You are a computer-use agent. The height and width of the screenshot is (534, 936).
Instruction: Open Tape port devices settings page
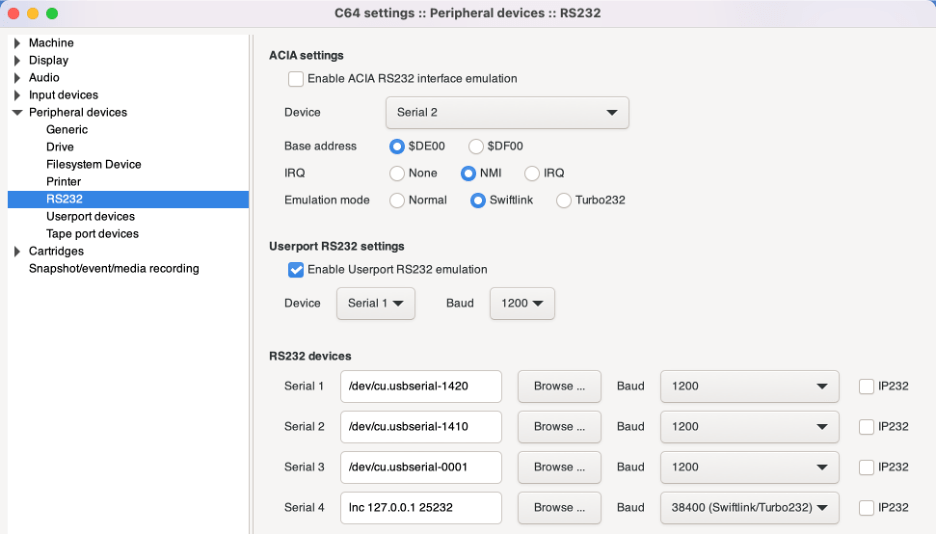pos(92,234)
